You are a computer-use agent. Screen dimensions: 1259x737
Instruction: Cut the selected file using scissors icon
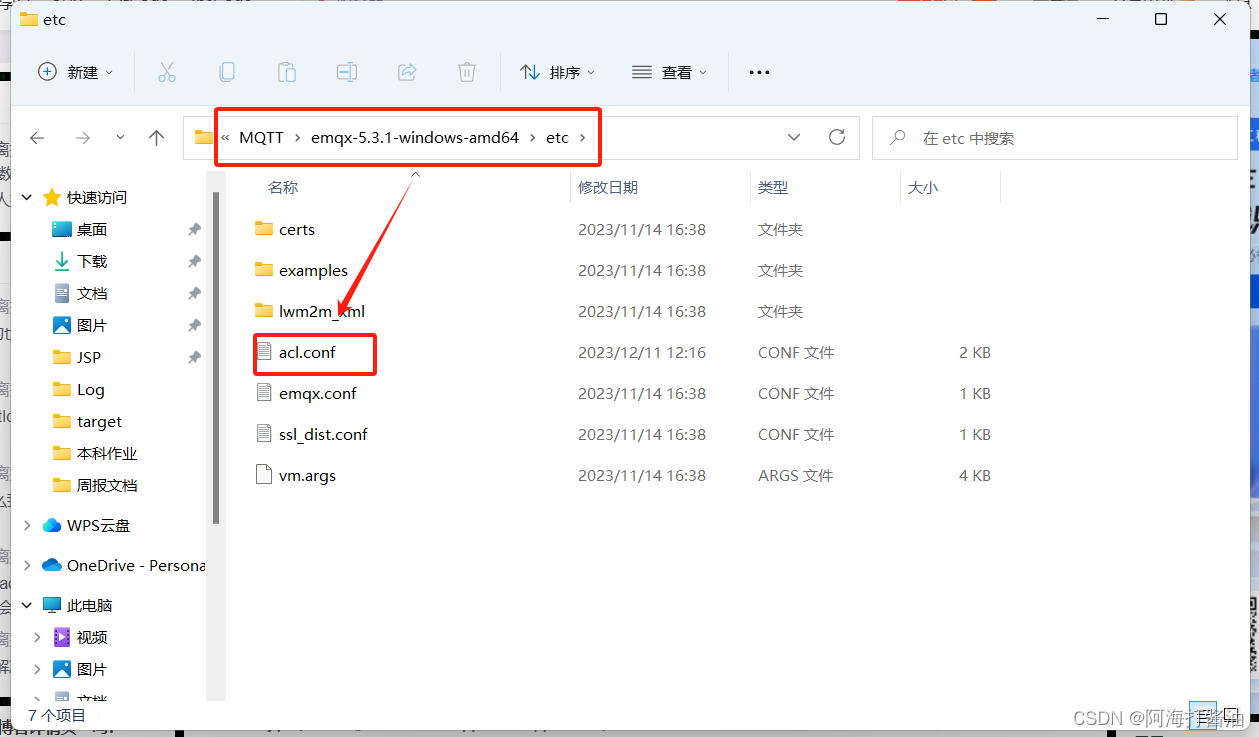click(167, 71)
